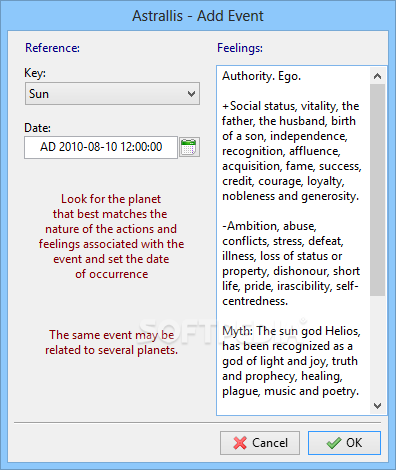Screen dimensions: 396x470
Task: Cancel the Add Event dialog
Action: pyautogui.click(x=260, y=443)
